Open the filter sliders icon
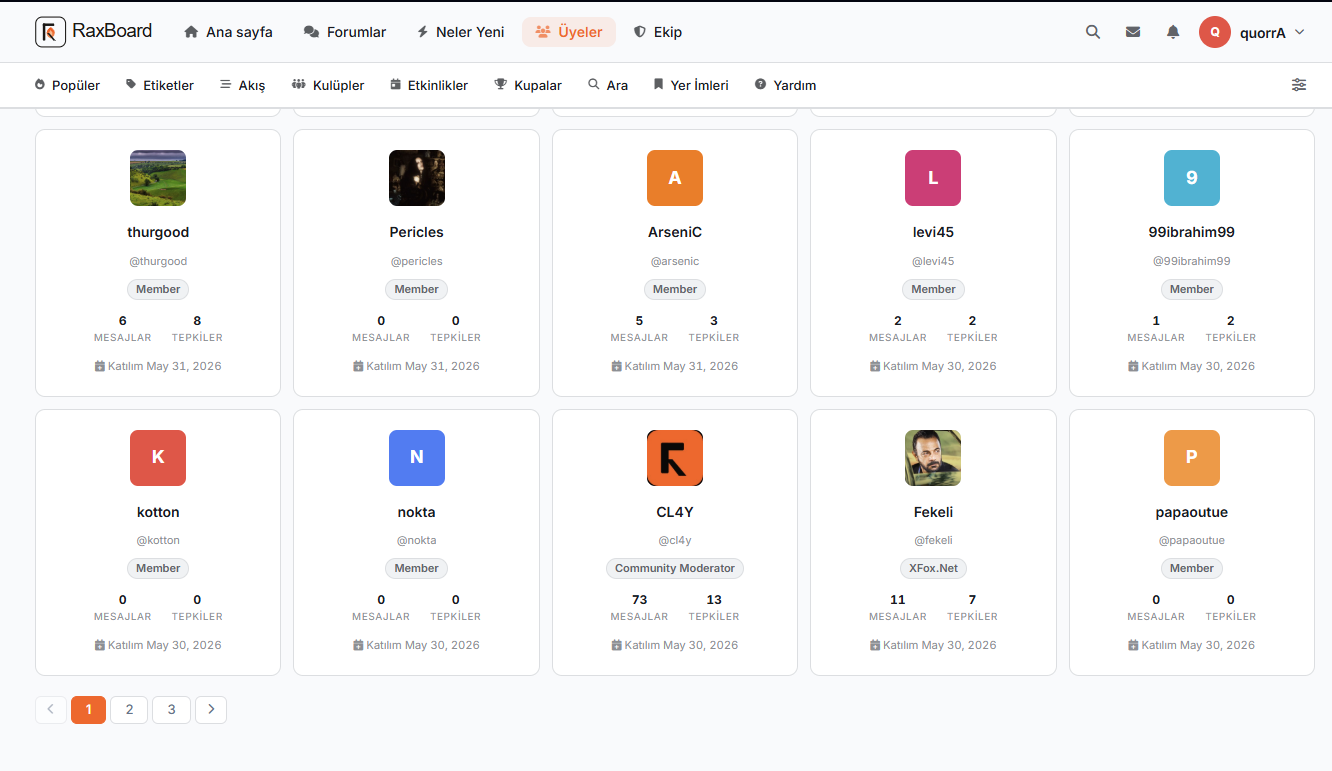Screen dimensions: 1332x771 tap(1299, 85)
